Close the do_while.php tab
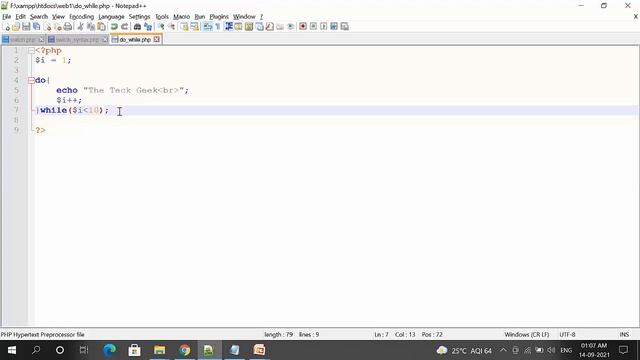 tap(157, 40)
